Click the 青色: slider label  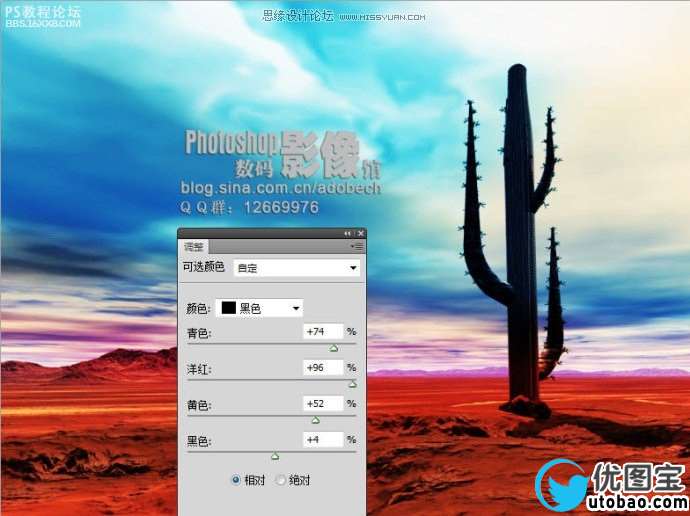coord(199,333)
